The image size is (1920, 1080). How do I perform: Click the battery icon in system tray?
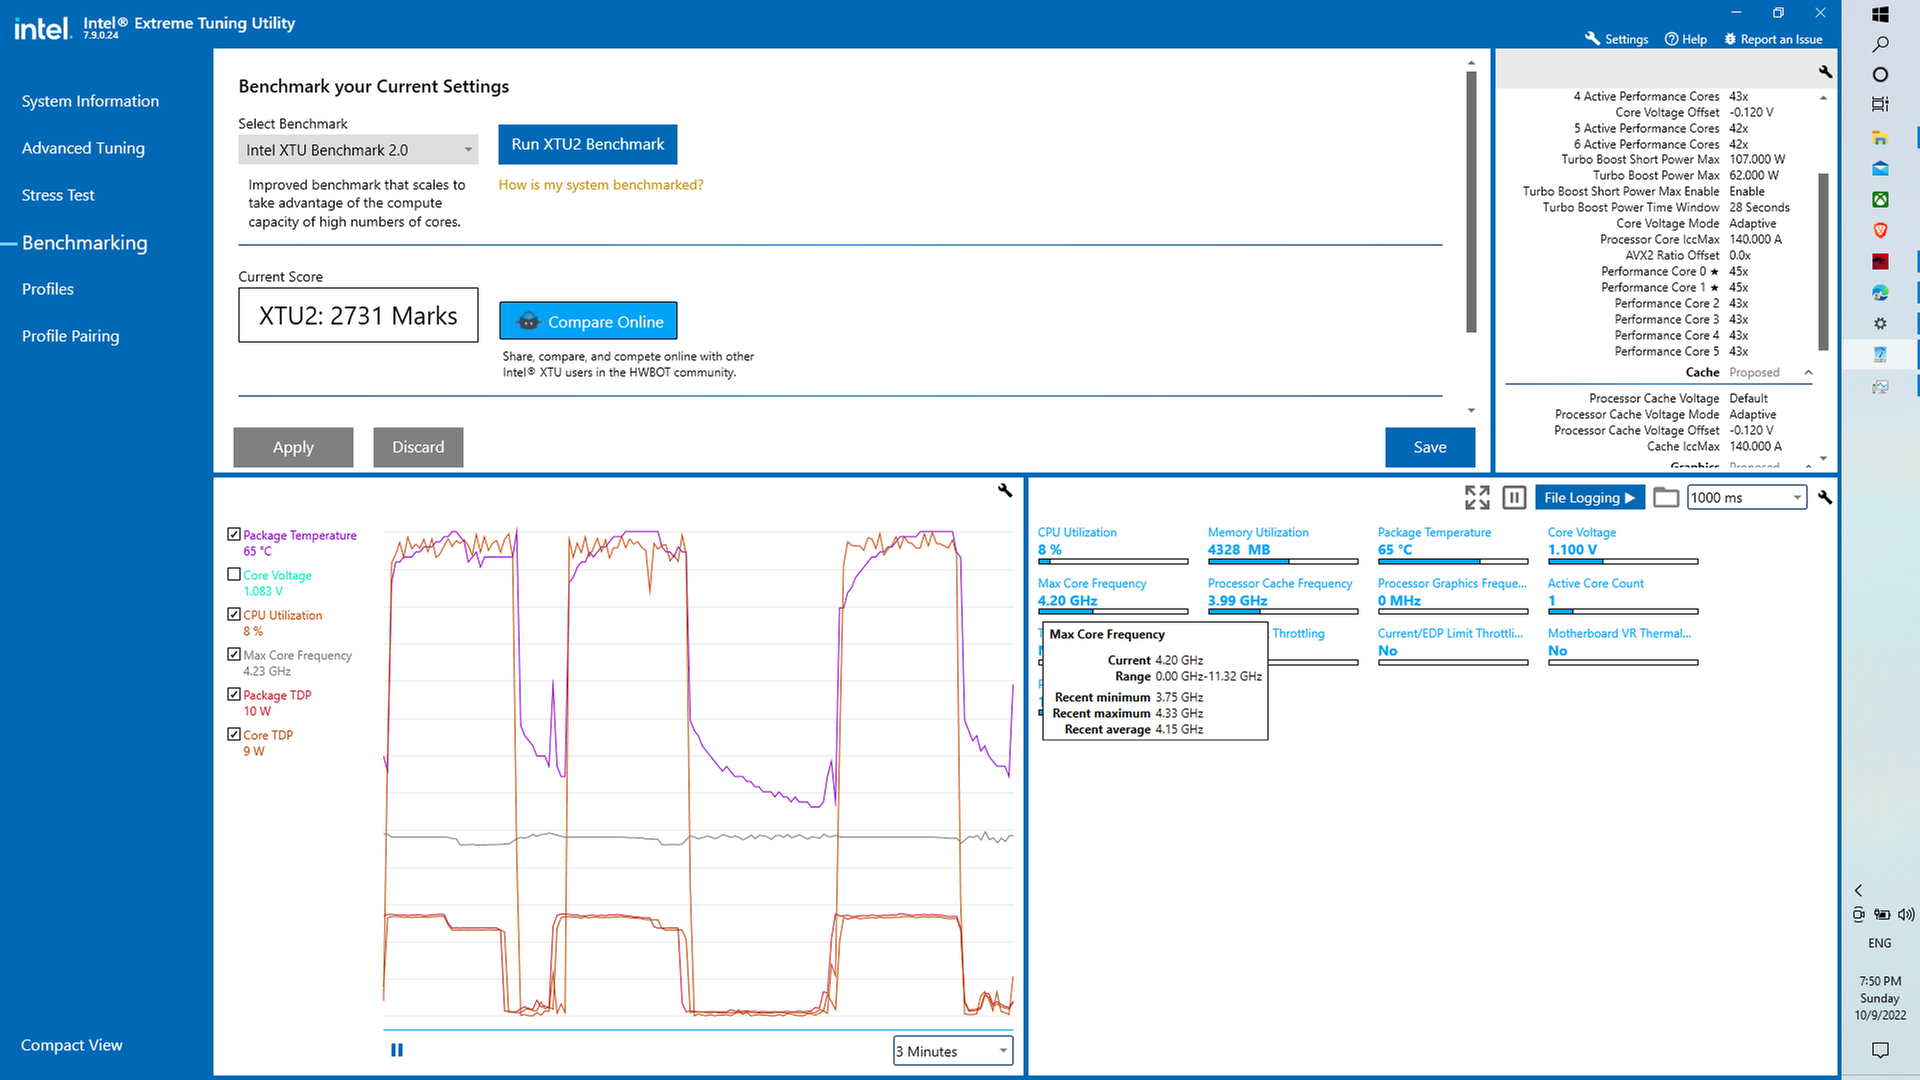[1882, 914]
